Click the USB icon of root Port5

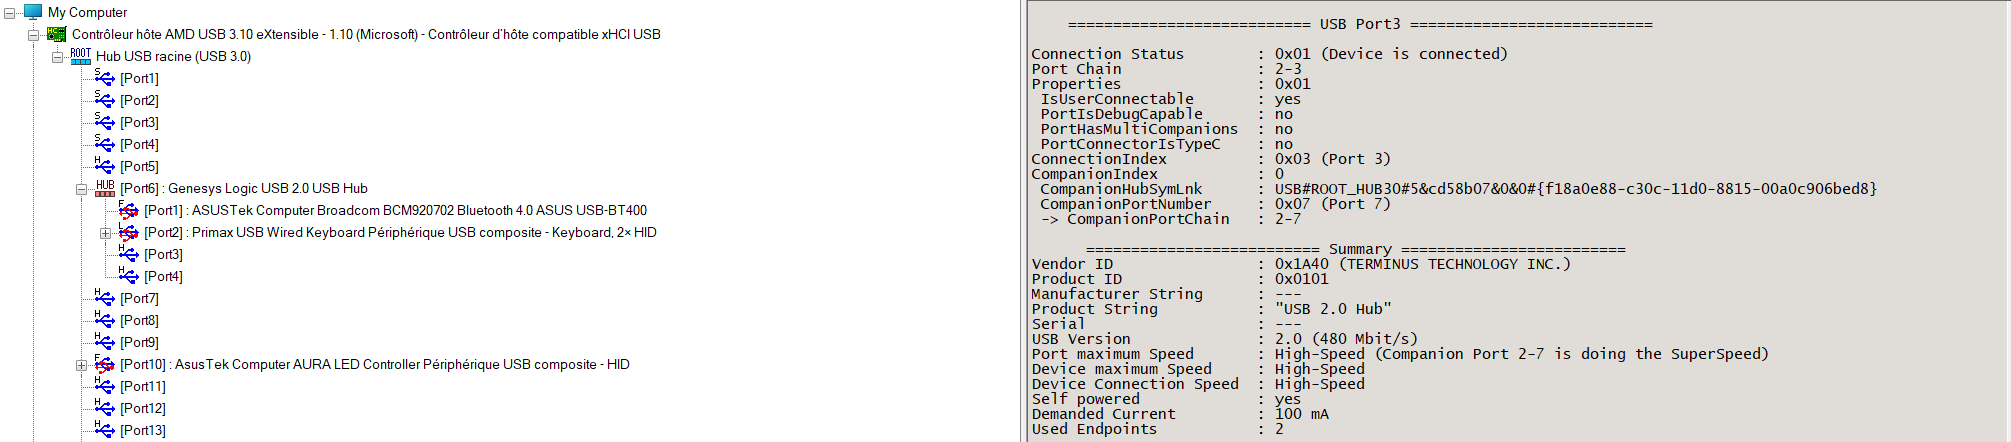[105, 166]
